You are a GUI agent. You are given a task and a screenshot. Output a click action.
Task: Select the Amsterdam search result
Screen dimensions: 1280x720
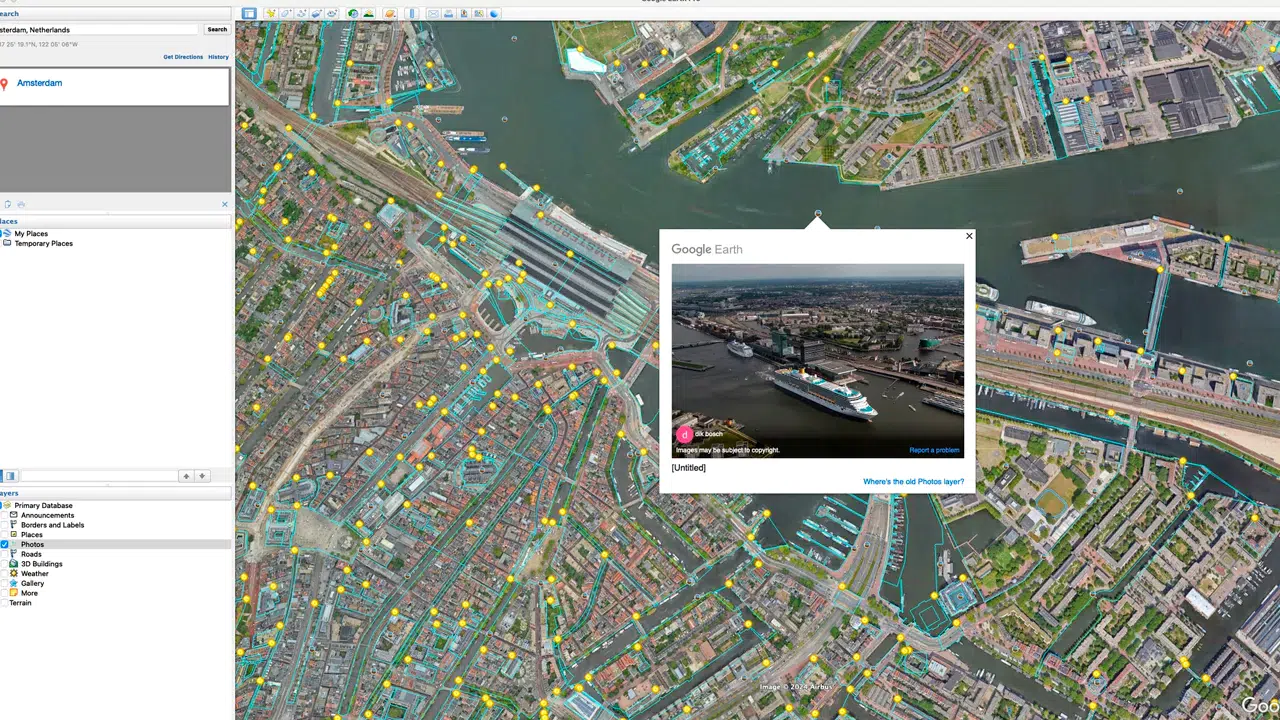point(39,83)
